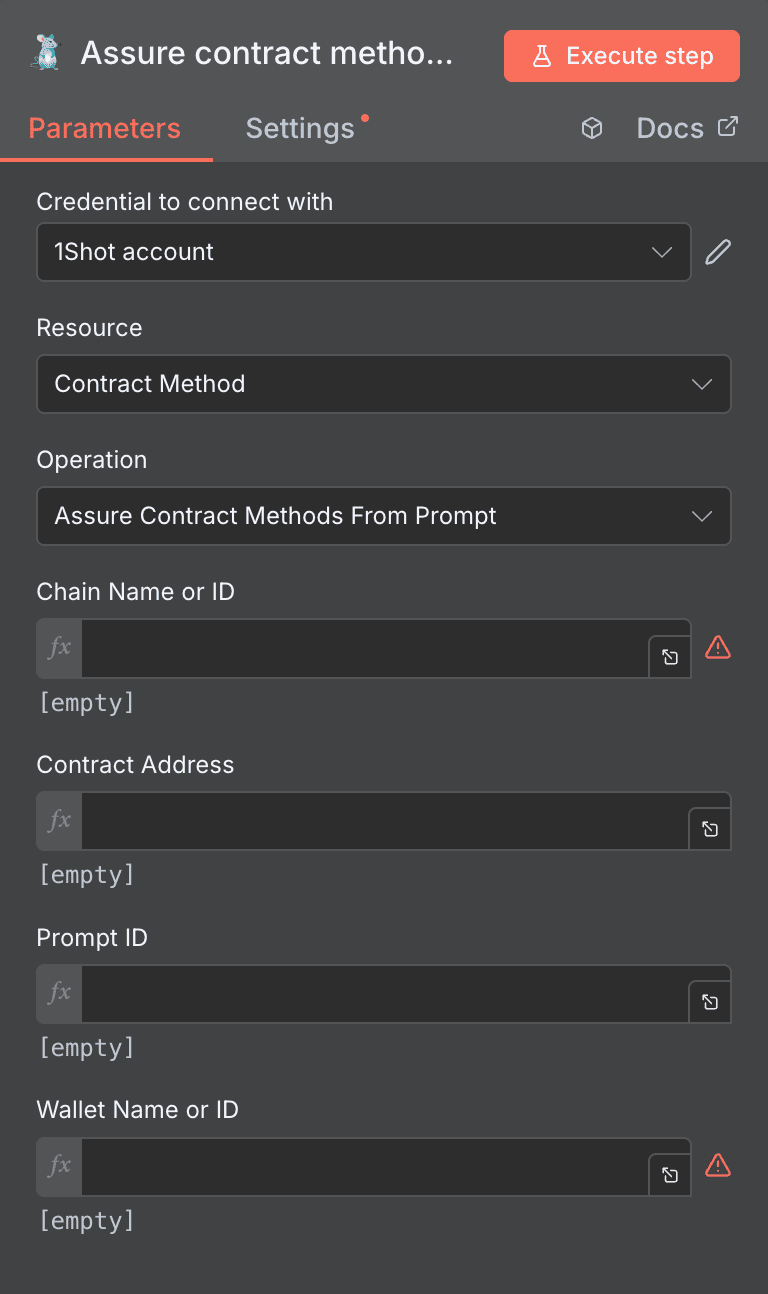Switch Wallet Name field to expression mode

(58, 1167)
